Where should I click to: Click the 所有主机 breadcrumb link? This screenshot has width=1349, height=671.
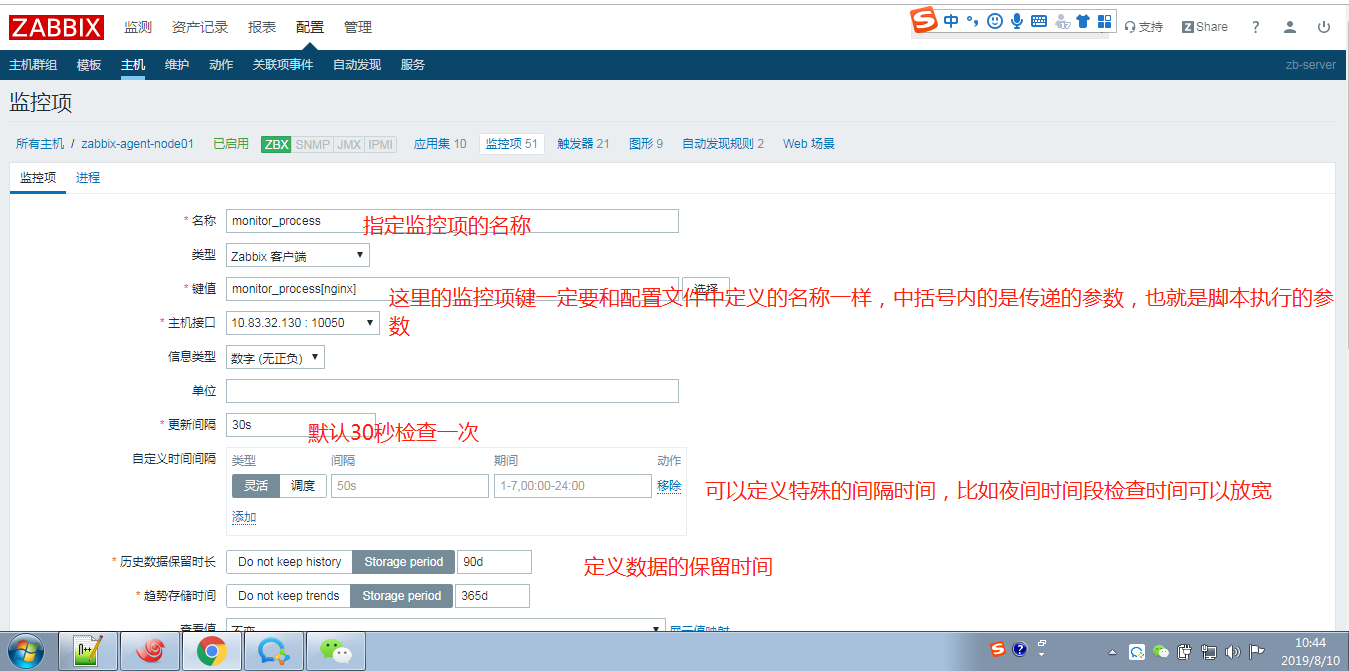click(40, 144)
